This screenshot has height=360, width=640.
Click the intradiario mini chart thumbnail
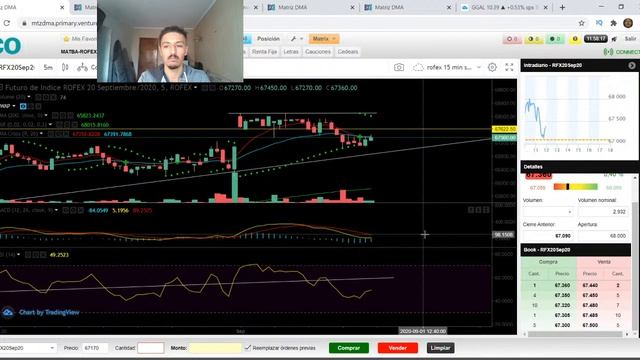576,114
